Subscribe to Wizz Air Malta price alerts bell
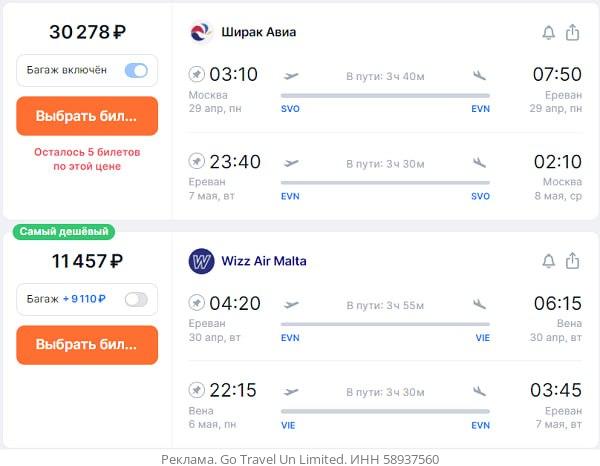 click(x=548, y=261)
